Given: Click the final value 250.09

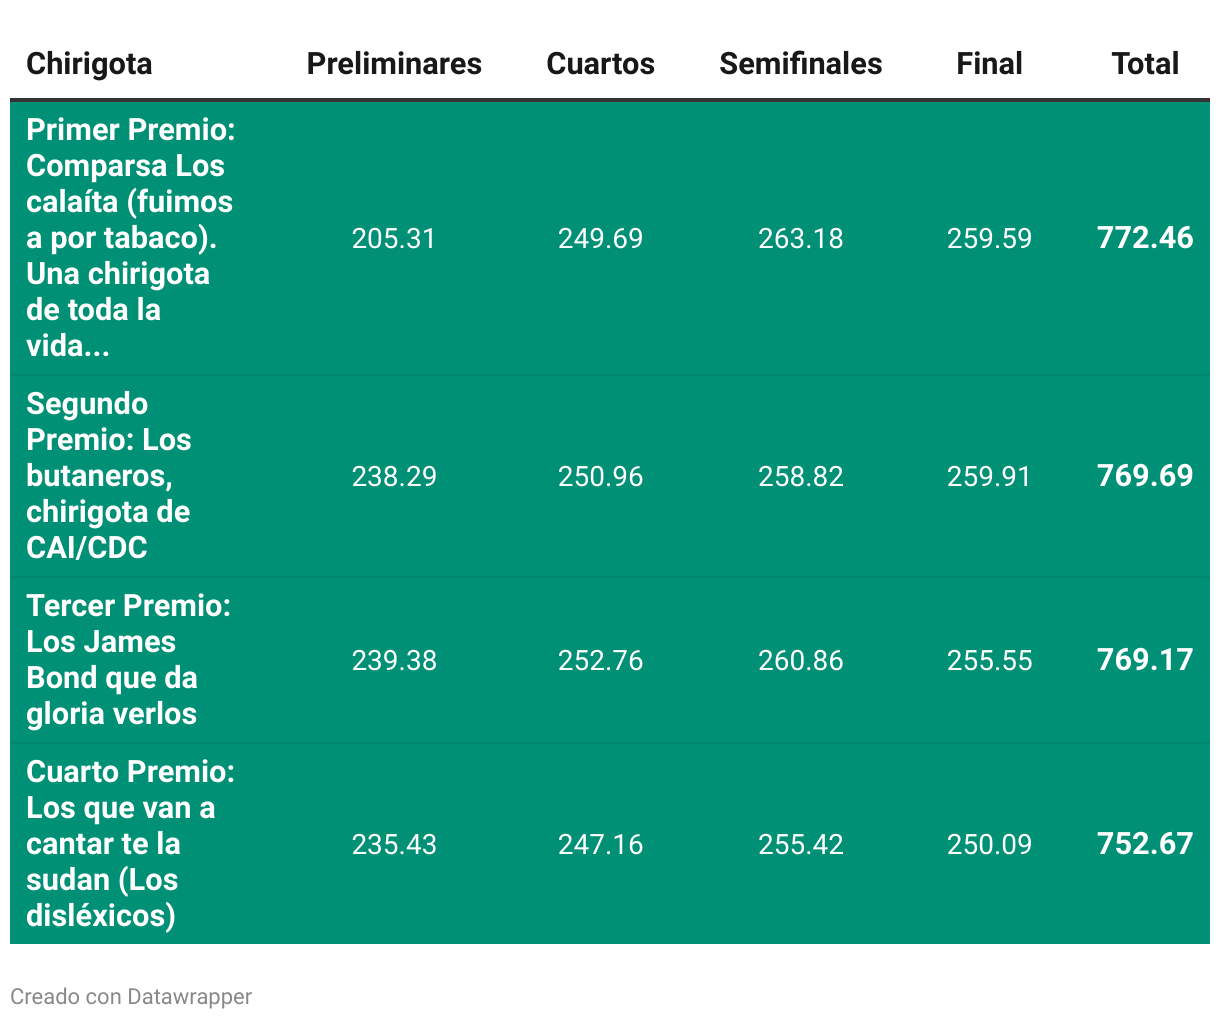Looking at the screenshot, I should pyautogui.click(x=989, y=845).
